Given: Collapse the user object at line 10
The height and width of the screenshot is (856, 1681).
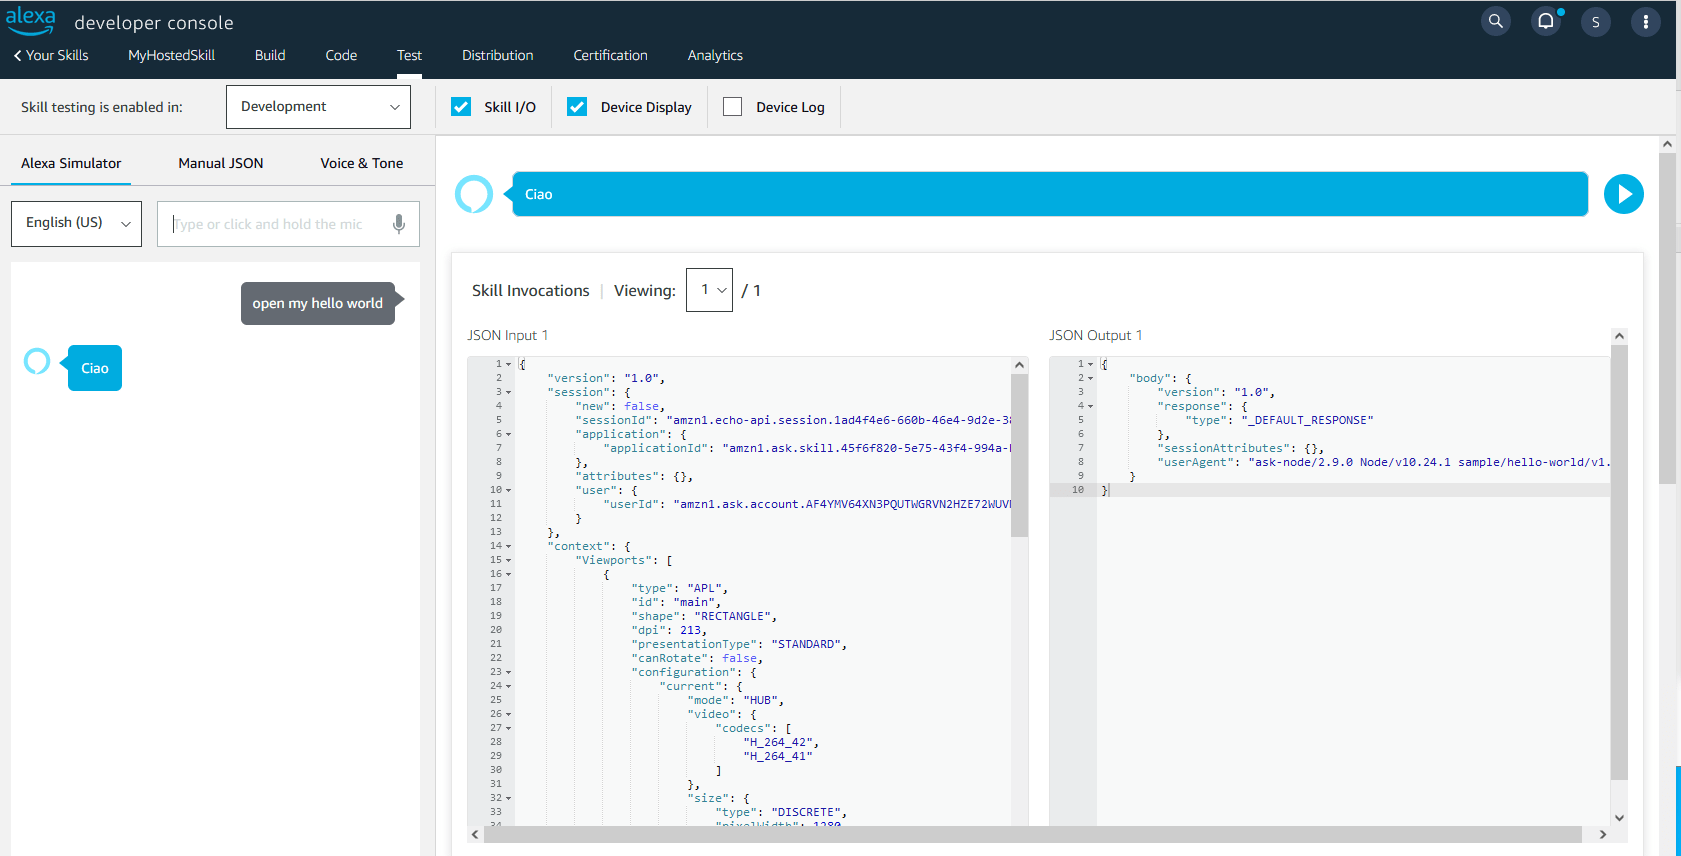Looking at the screenshot, I should pos(508,490).
